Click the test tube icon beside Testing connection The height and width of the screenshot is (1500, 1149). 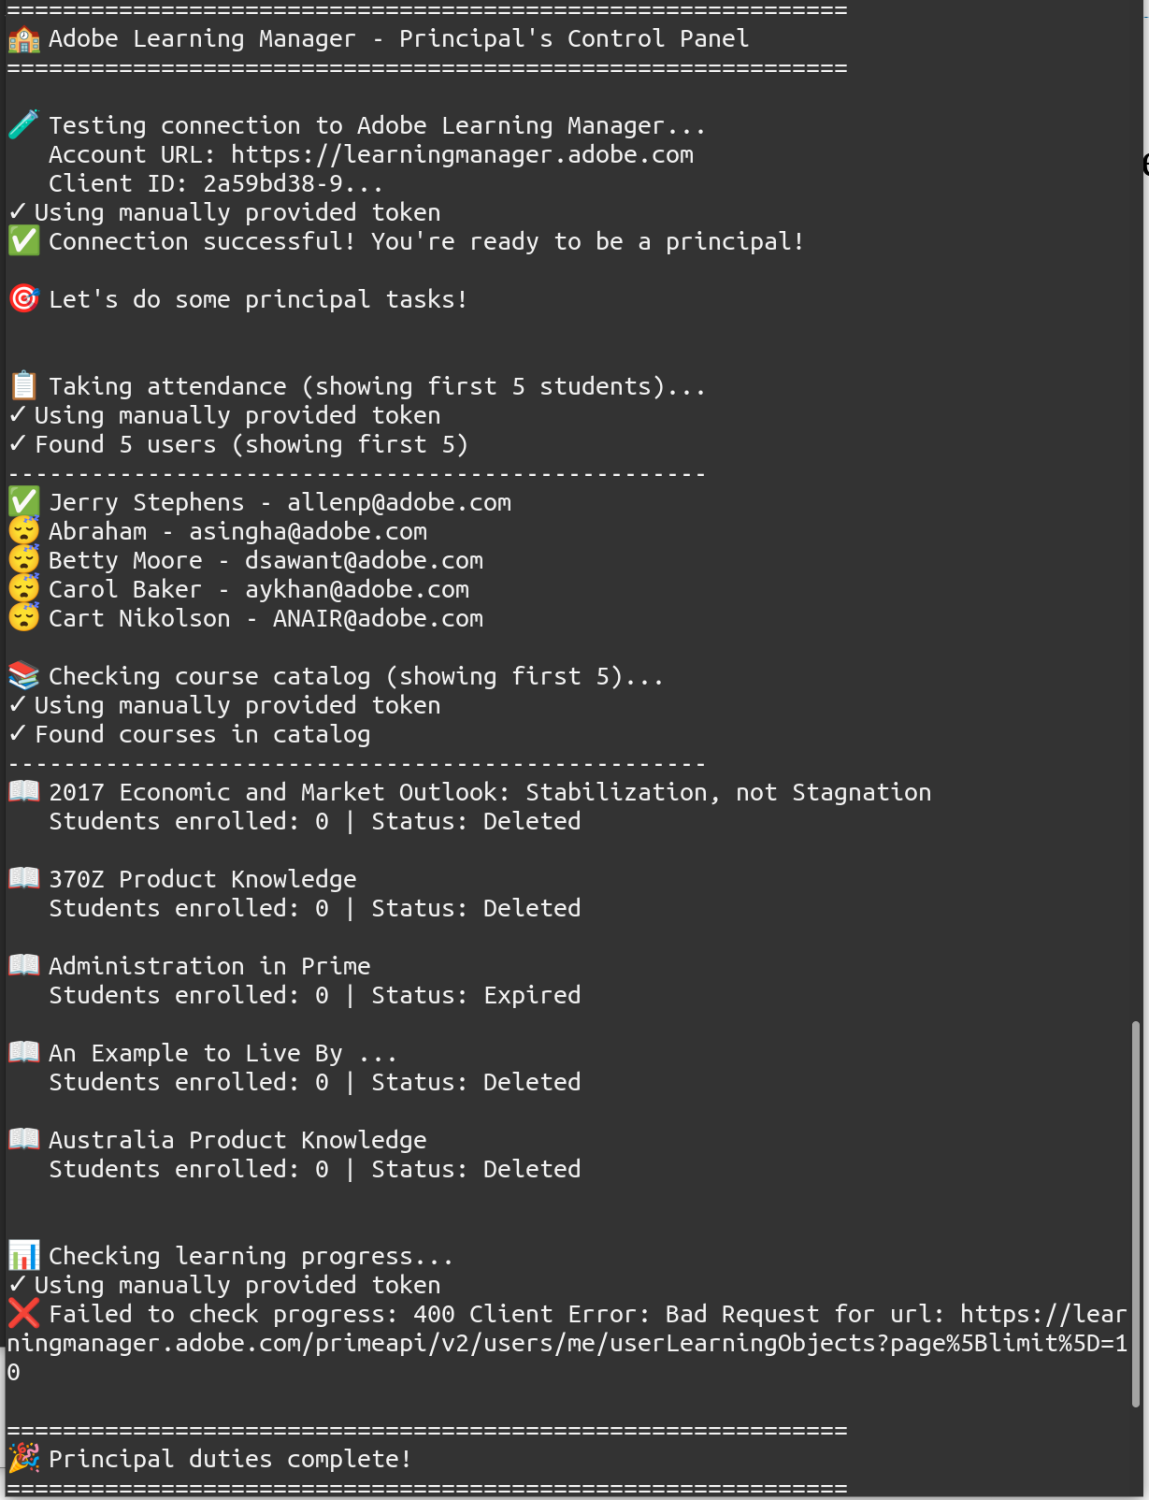tap(24, 125)
